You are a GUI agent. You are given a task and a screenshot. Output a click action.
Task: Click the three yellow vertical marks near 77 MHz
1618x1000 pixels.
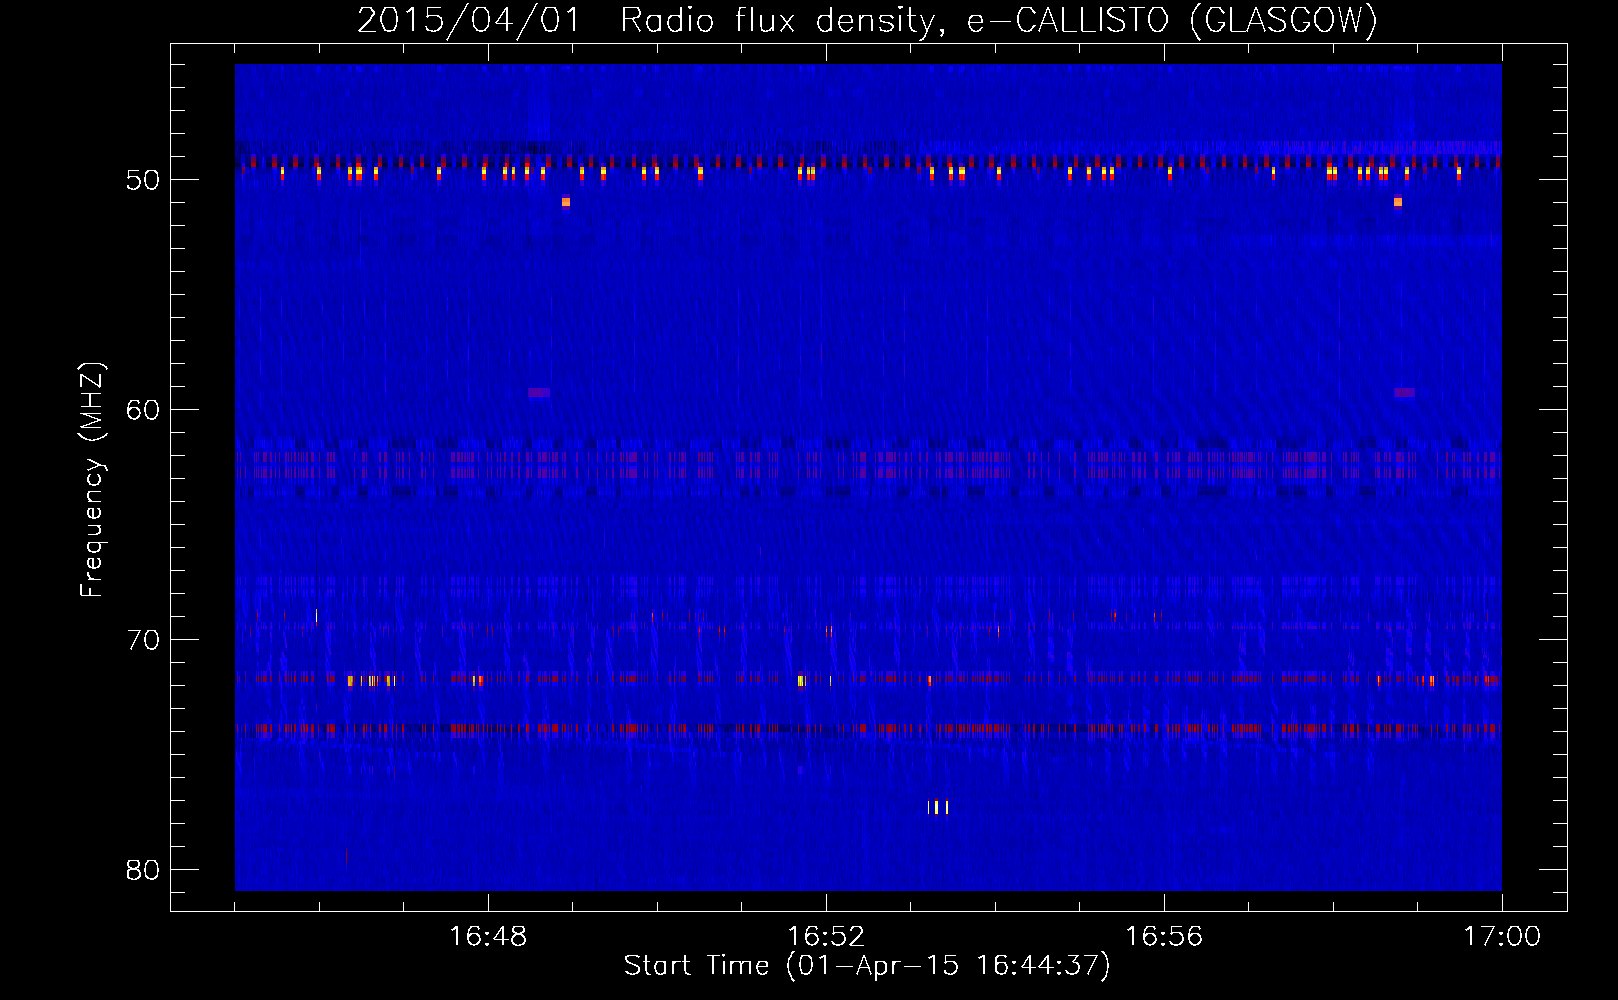(x=938, y=807)
